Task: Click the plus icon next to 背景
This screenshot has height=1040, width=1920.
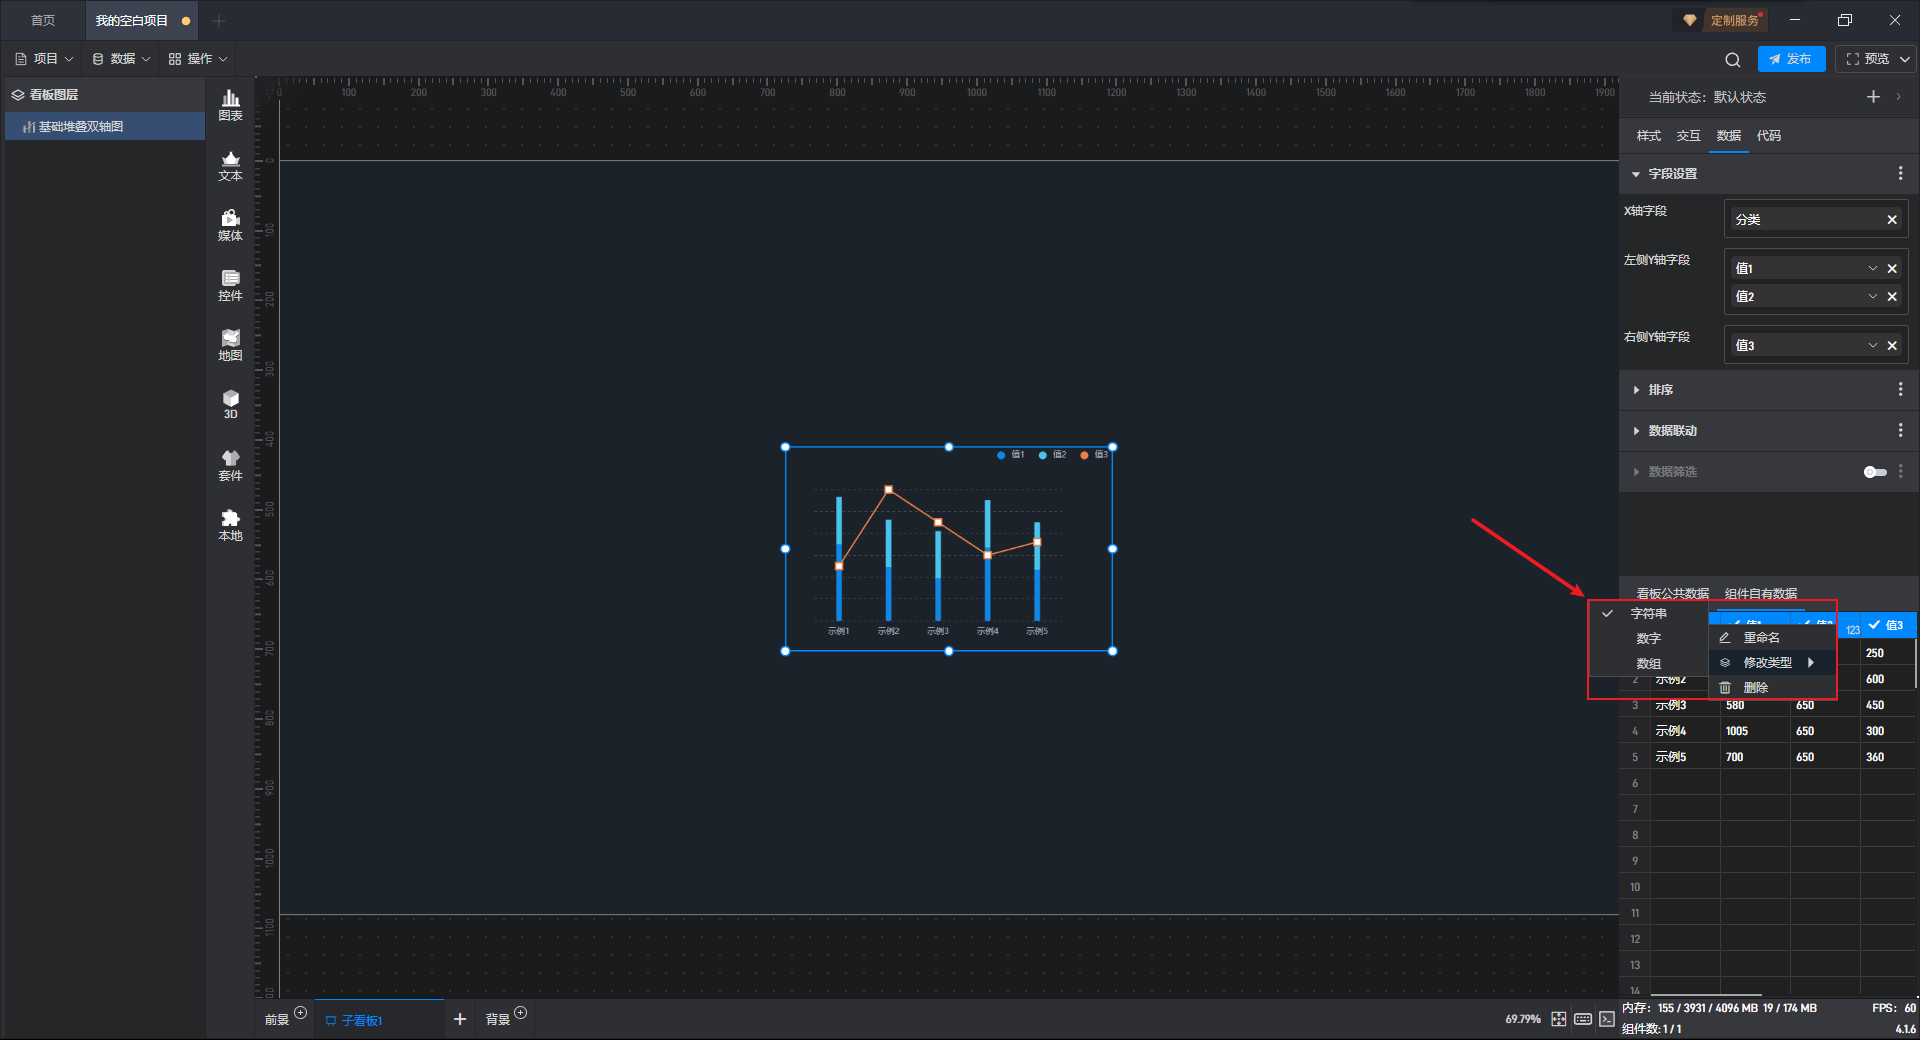Action: [x=520, y=1013]
